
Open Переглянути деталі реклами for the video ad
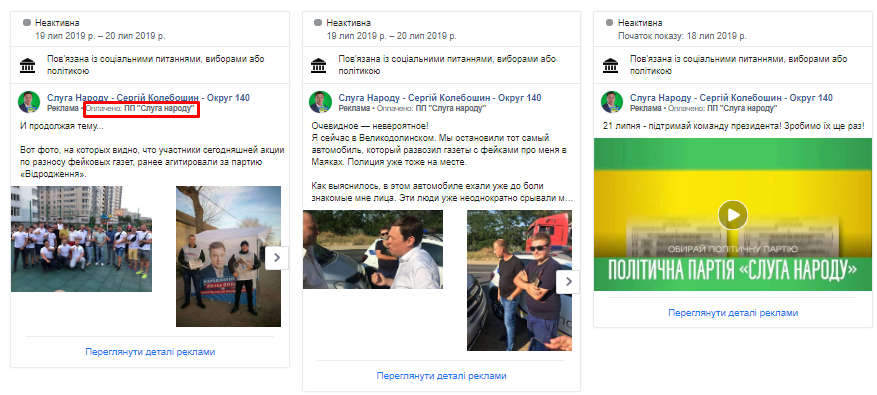[733, 313]
